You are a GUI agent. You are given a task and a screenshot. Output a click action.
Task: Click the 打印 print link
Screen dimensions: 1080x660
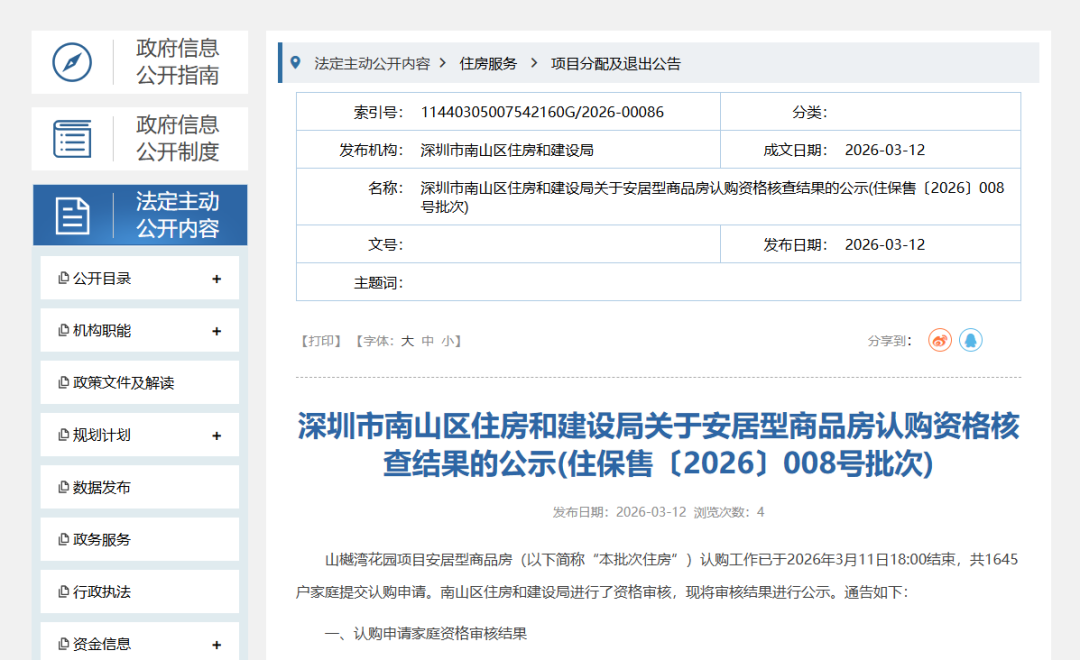(321, 341)
